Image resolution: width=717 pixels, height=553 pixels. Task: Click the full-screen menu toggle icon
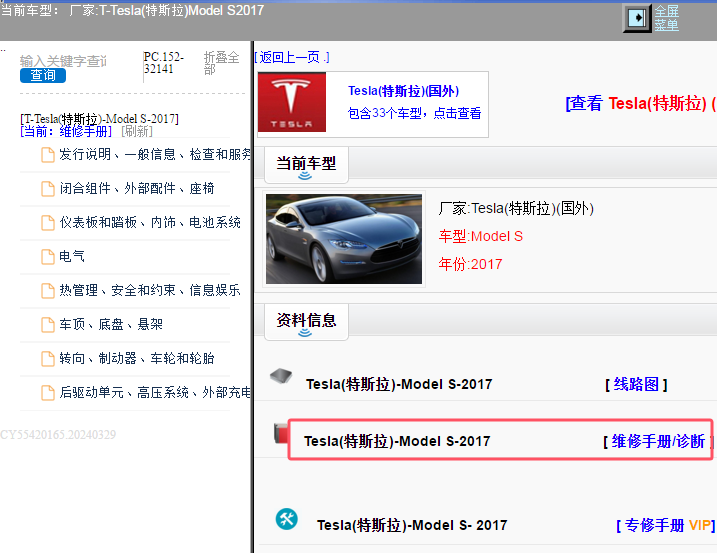click(637, 18)
